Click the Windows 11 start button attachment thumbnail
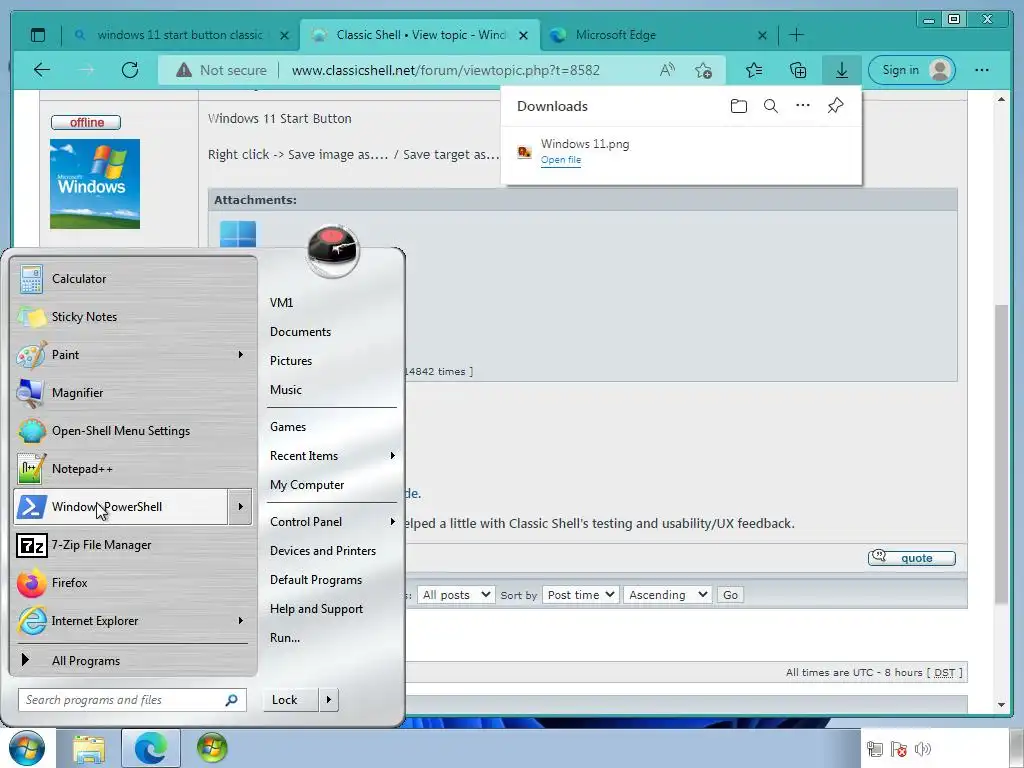The width and height of the screenshot is (1024, 768). coord(238,234)
